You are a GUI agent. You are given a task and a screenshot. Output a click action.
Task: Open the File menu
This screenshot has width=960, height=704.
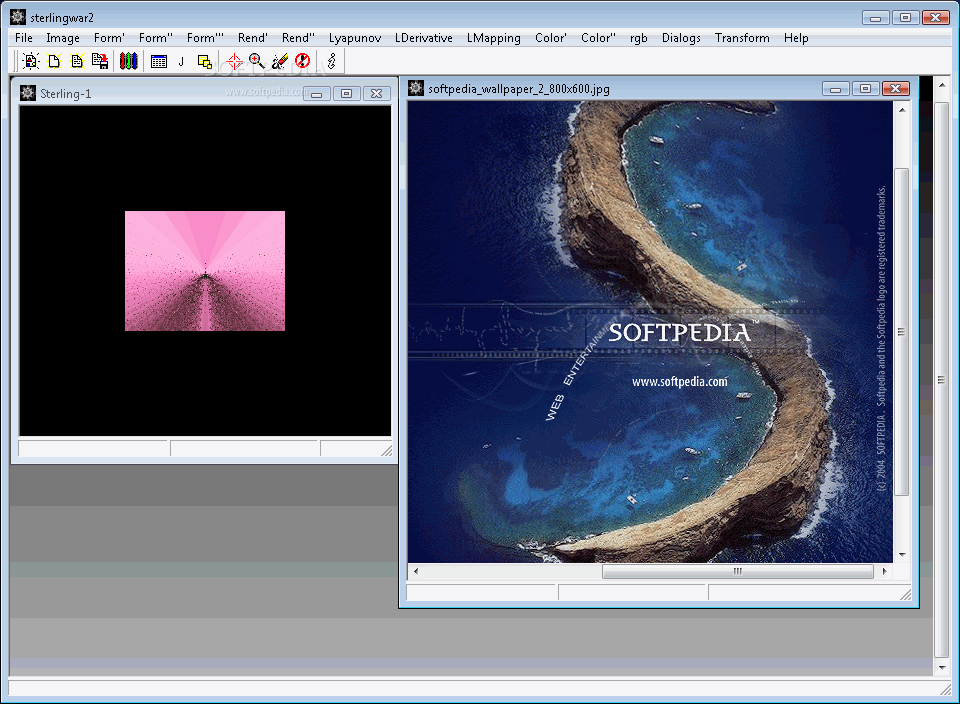pos(24,38)
